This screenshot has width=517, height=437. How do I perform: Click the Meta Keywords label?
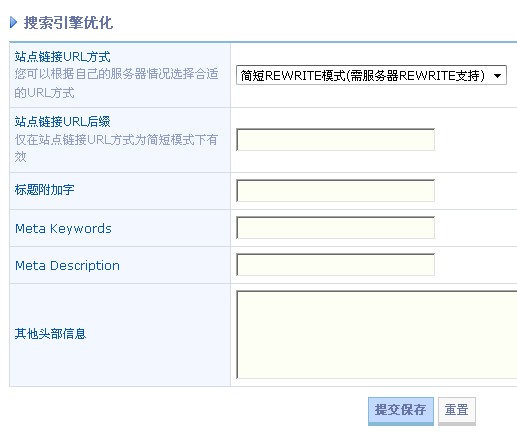pyautogui.click(x=63, y=229)
